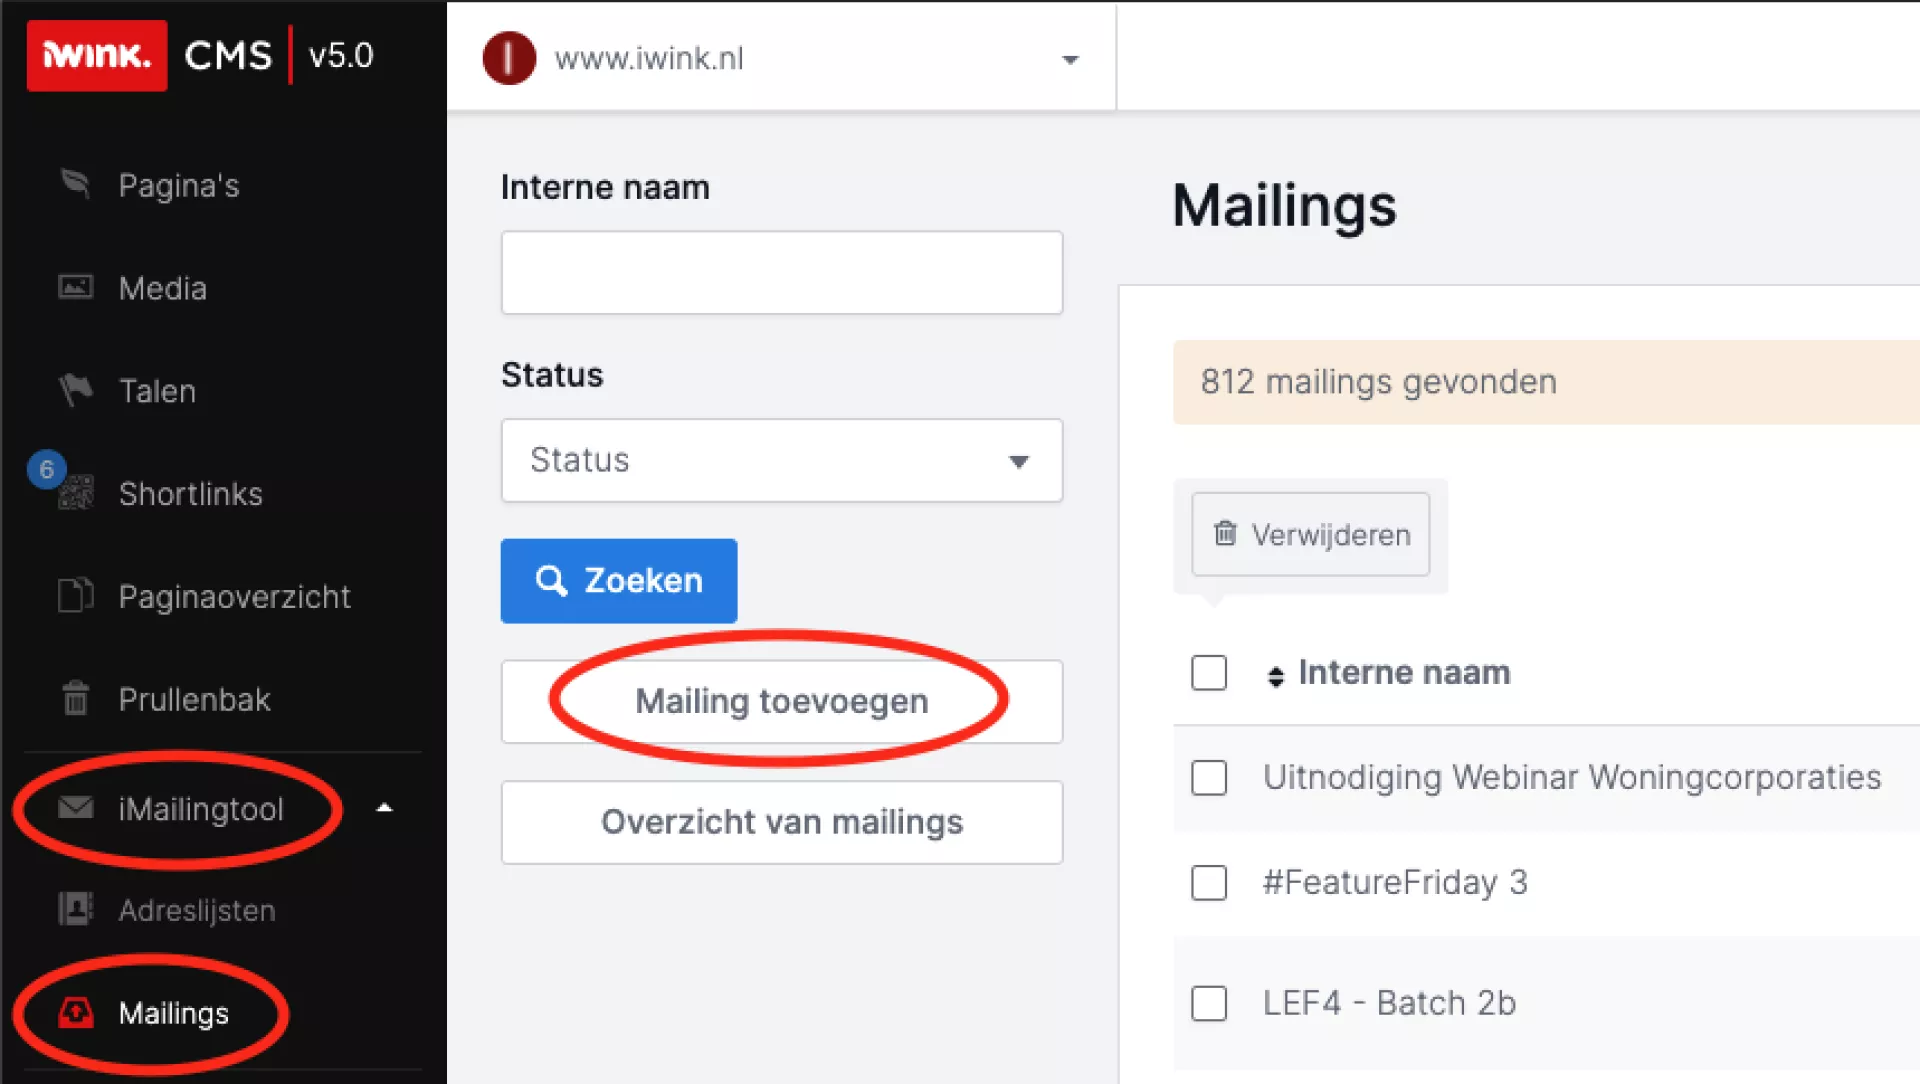Toggle the select-all mailings checkbox
The image size is (1920, 1084).
[x=1209, y=673]
